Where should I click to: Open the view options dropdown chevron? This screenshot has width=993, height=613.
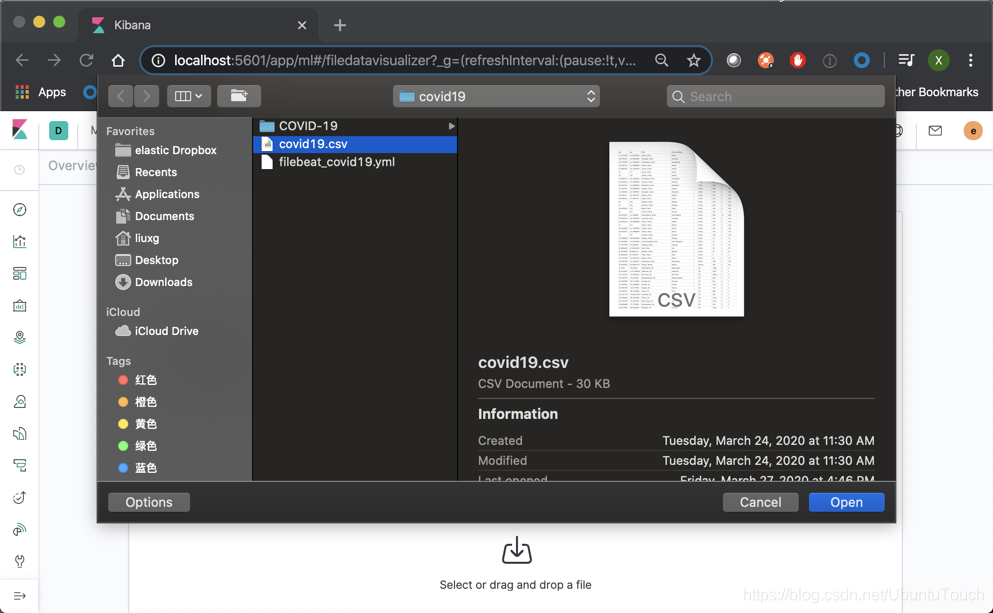pos(197,96)
